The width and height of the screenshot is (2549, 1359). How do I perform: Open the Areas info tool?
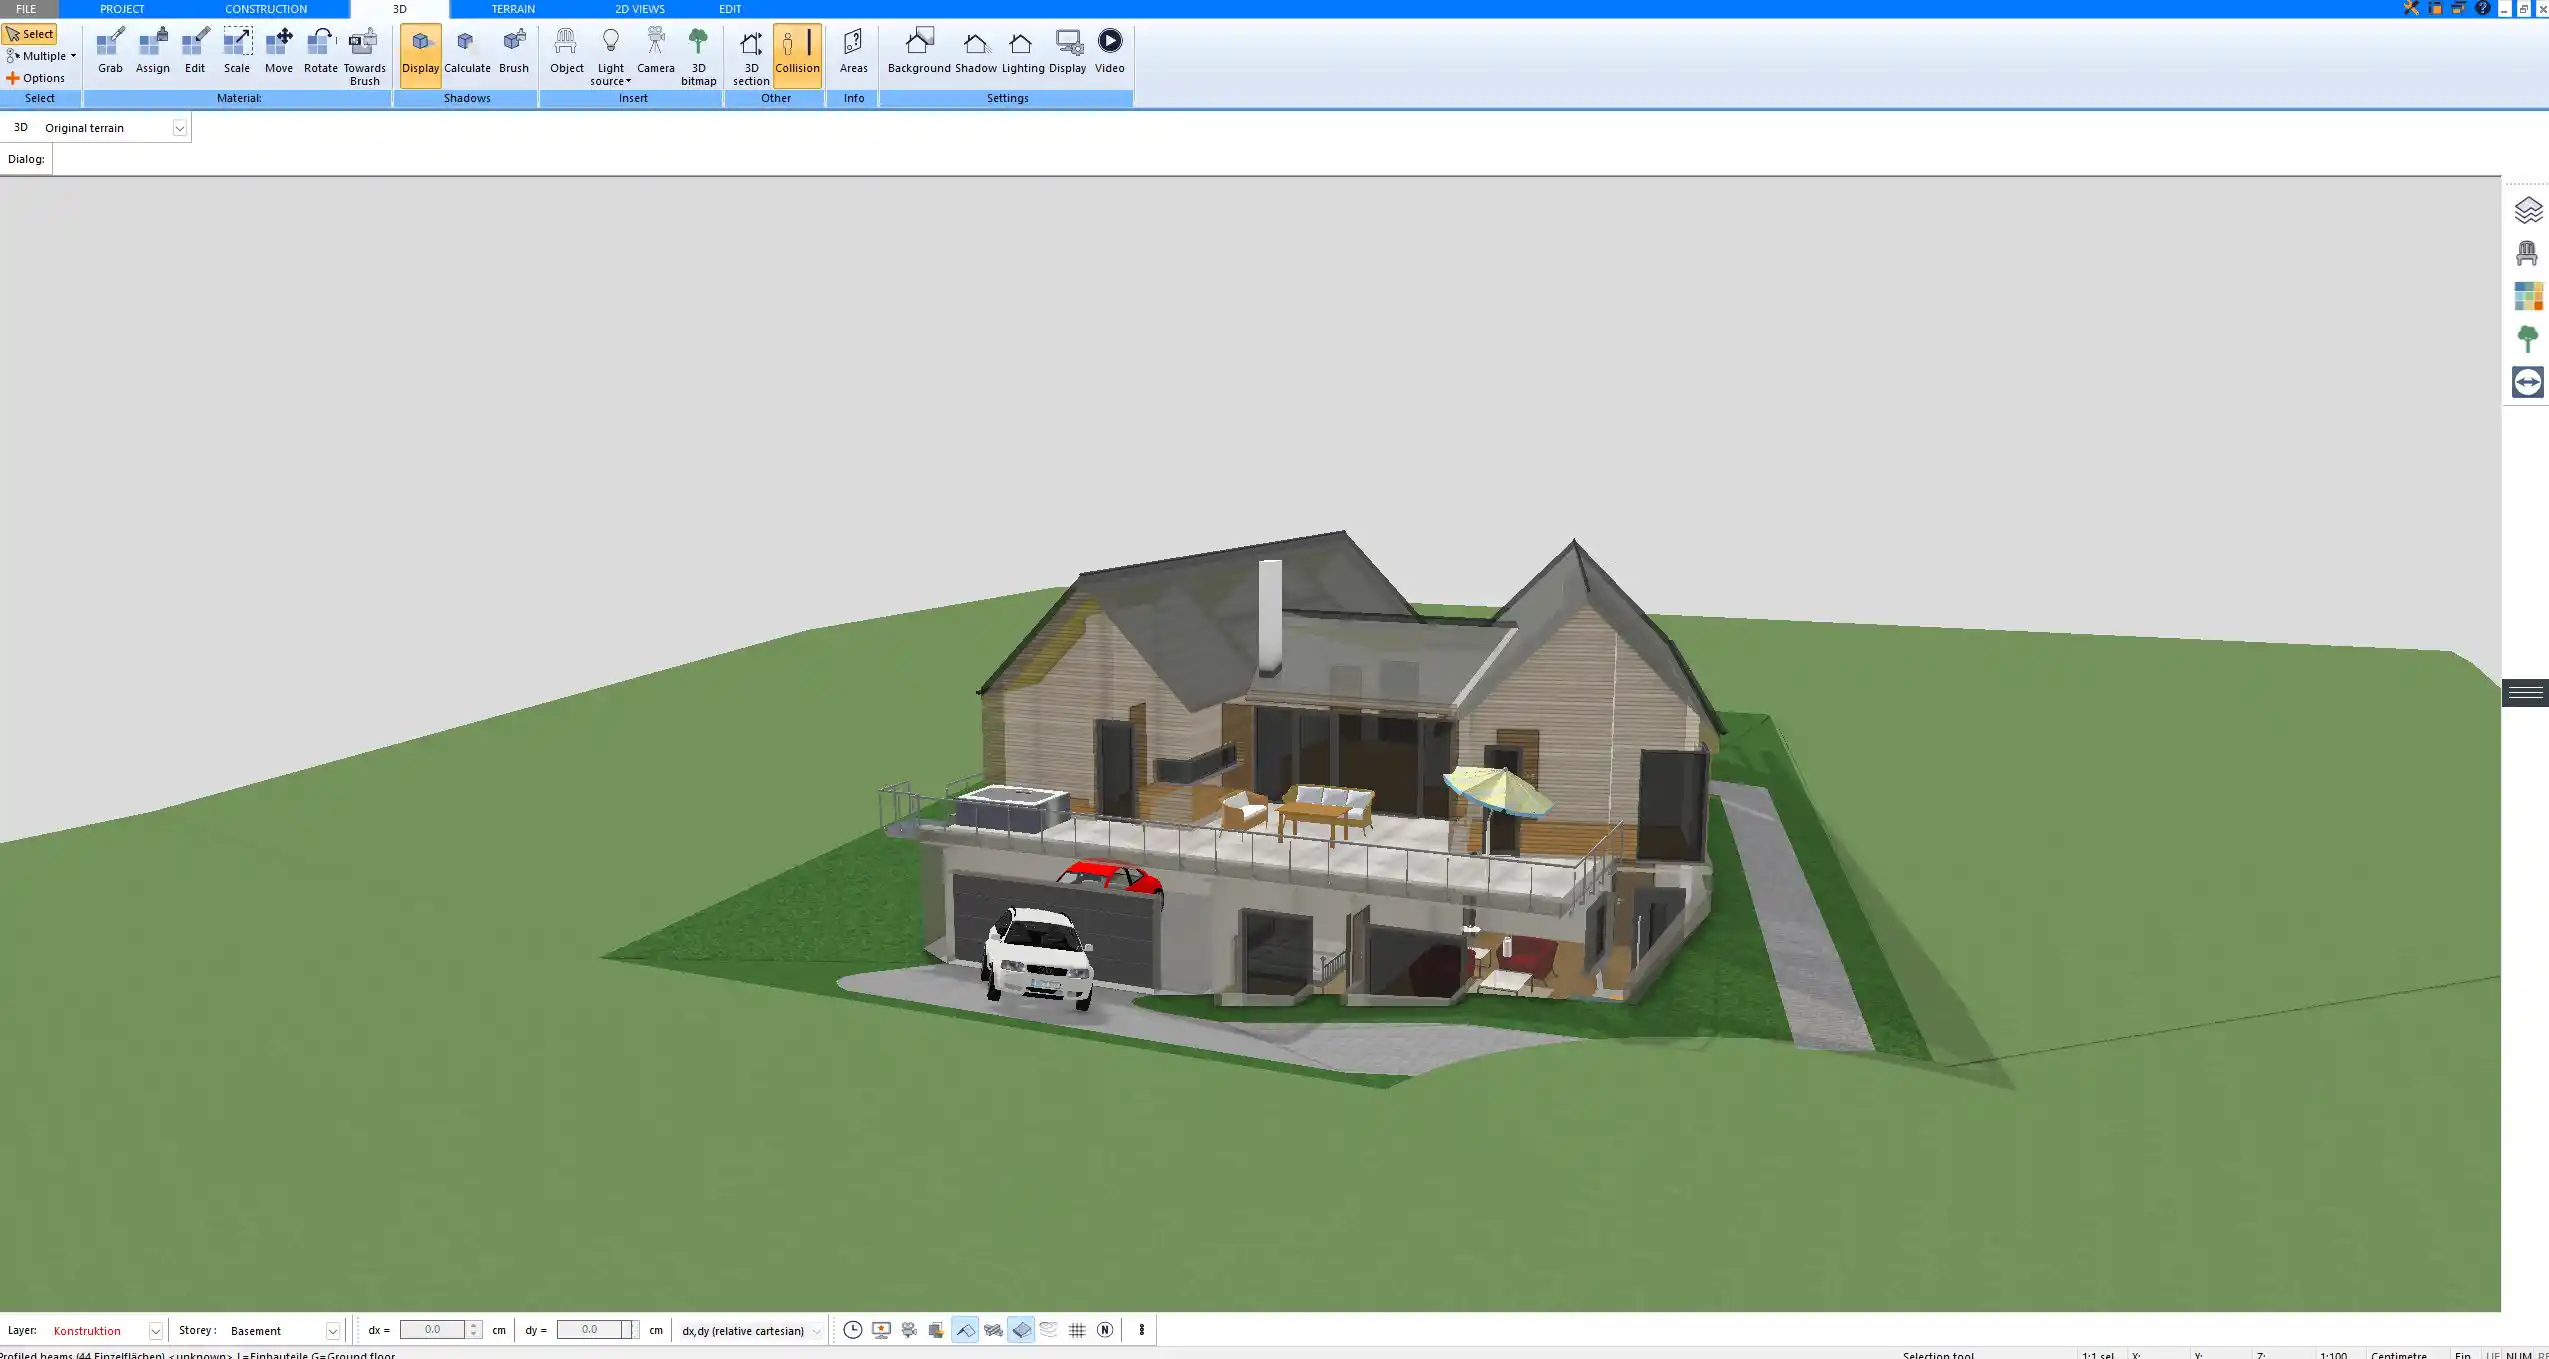(853, 48)
